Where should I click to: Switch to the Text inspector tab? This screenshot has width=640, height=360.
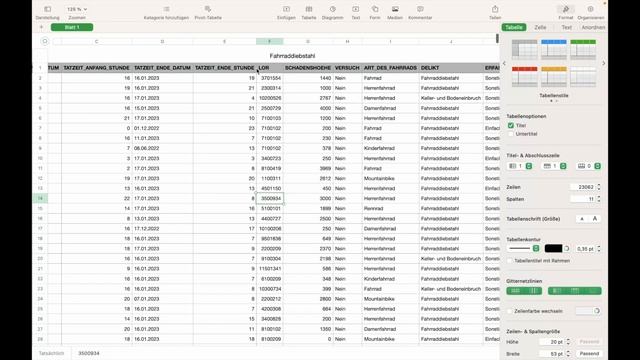[x=567, y=27]
